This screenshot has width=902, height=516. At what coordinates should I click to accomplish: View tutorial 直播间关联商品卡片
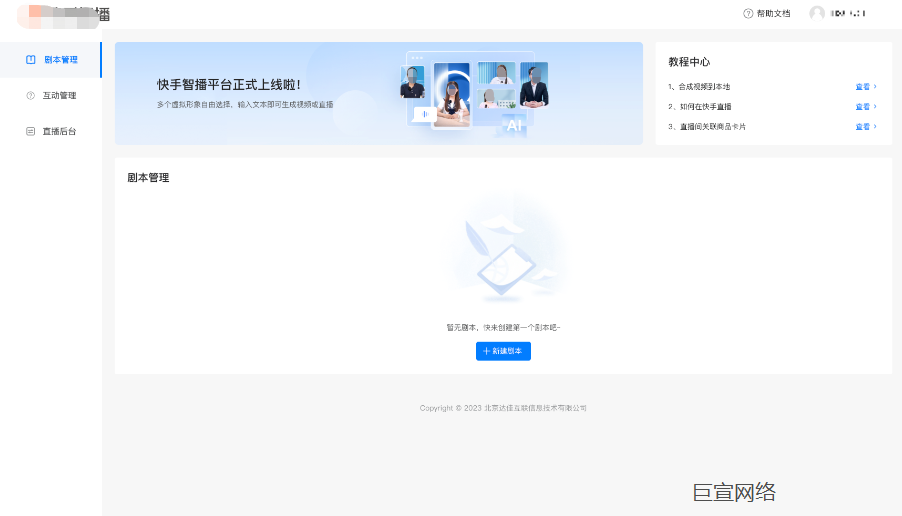pos(866,127)
